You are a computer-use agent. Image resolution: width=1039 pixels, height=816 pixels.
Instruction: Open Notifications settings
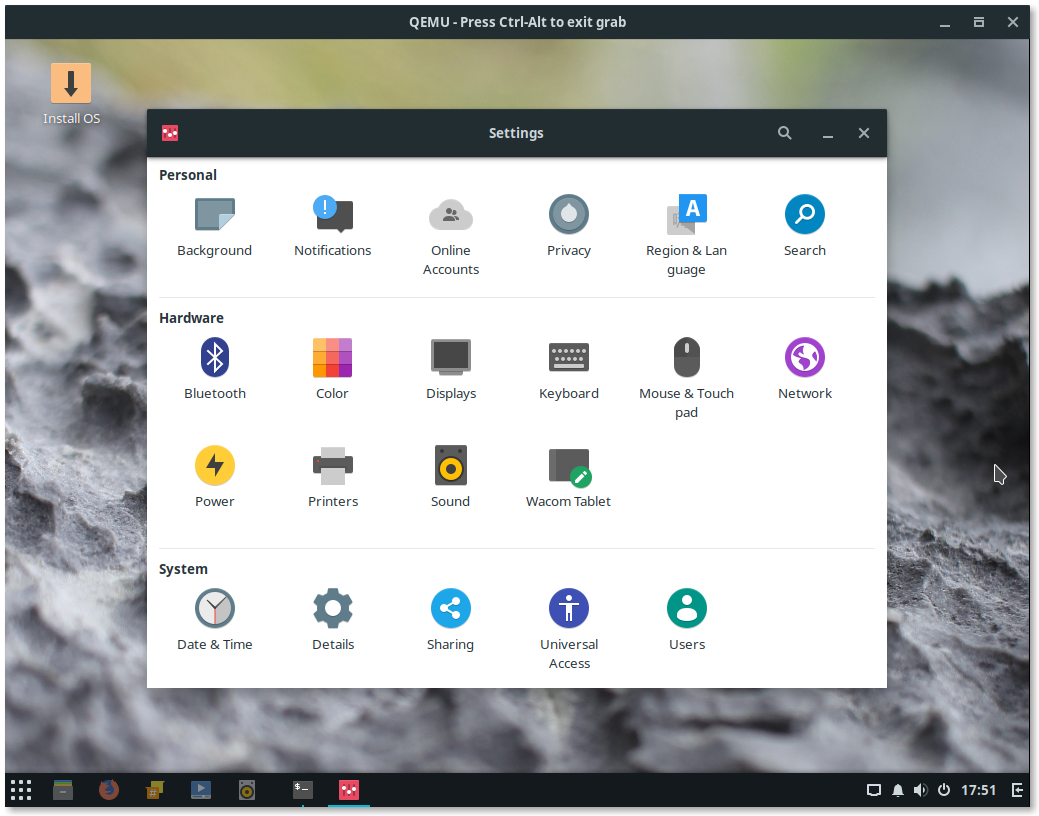(x=333, y=227)
